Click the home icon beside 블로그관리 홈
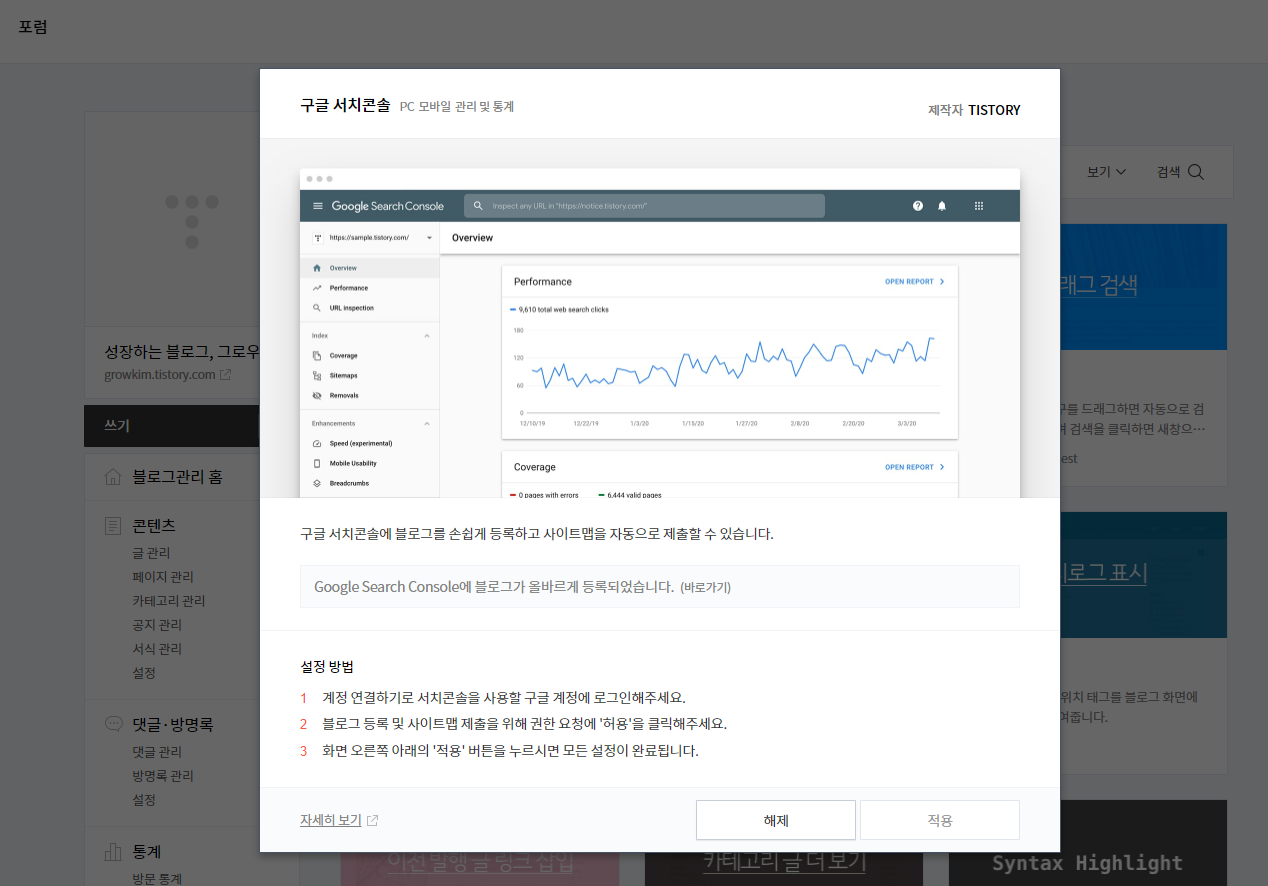Image resolution: width=1268 pixels, height=886 pixels. [x=113, y=477]
